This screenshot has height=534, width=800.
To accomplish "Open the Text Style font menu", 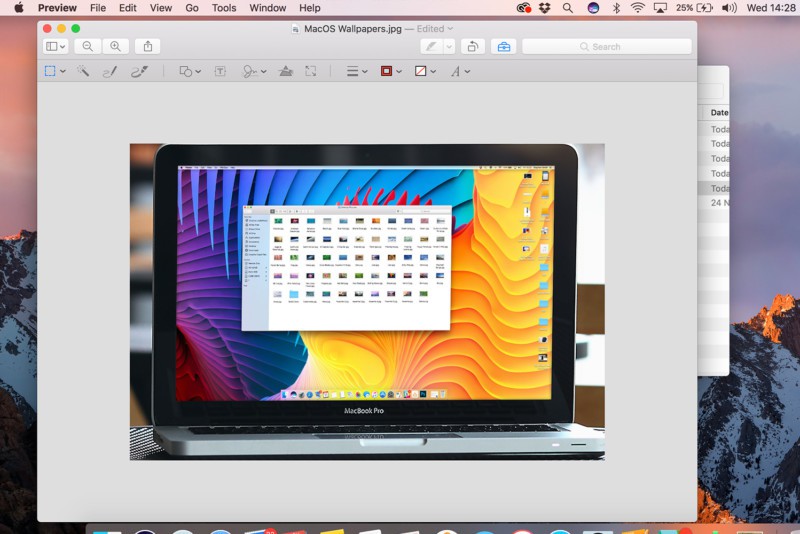I will point(460,71).
